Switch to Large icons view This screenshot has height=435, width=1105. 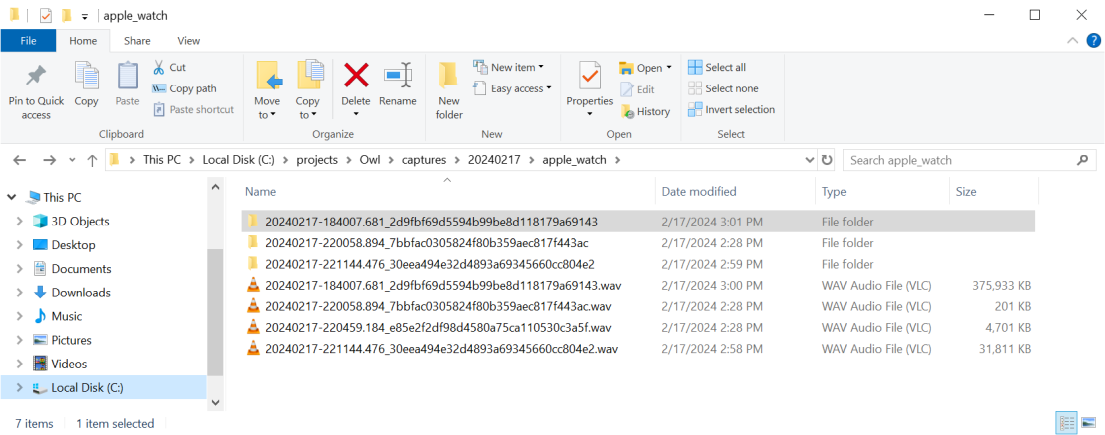pyautogui.click(x=1088, y=423)
